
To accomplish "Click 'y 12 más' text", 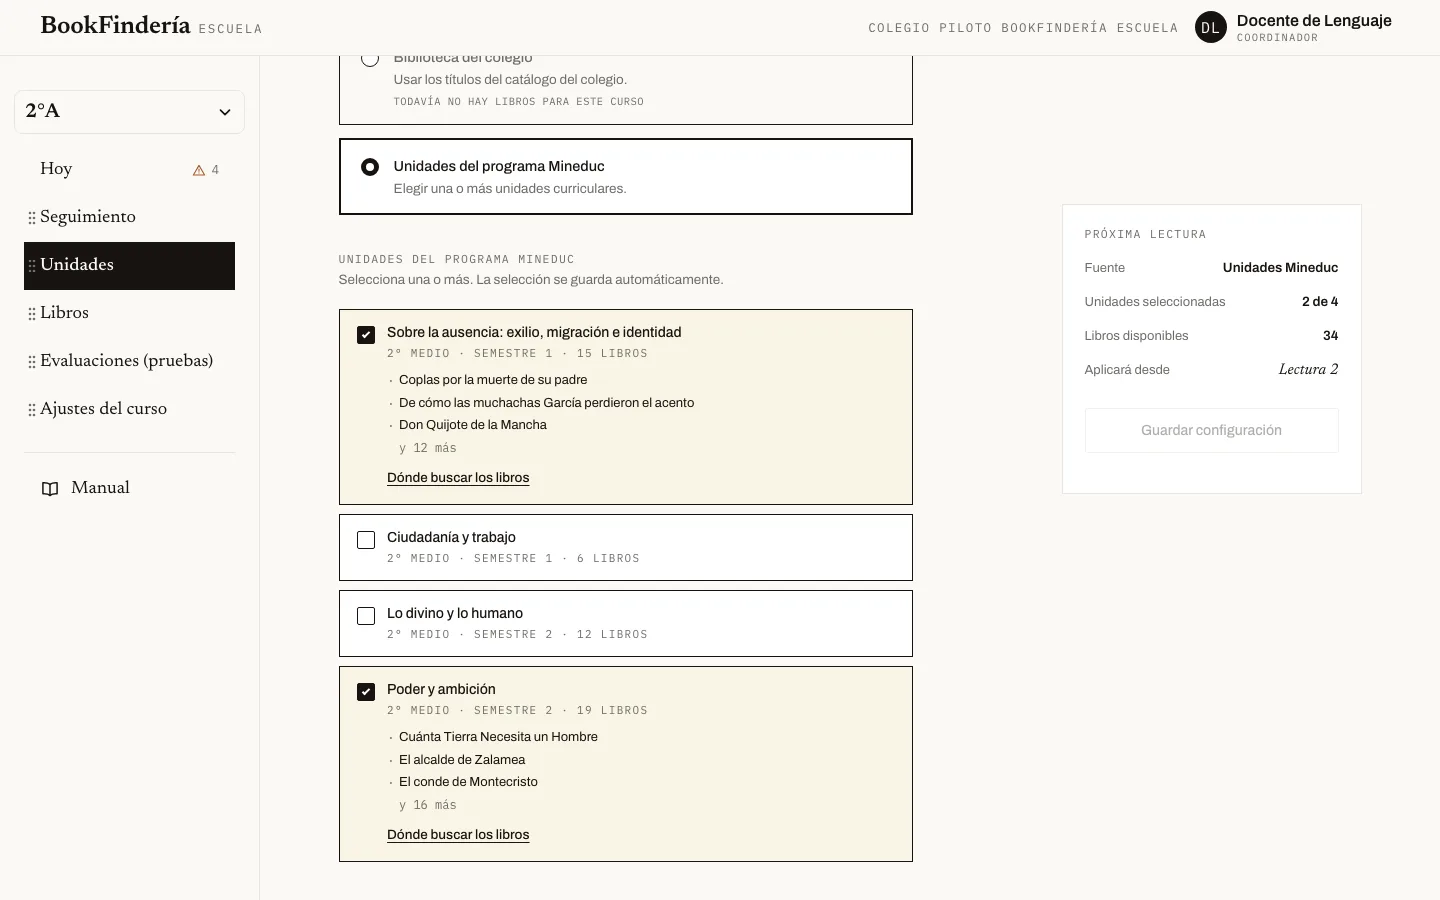I will coord(428,448).
